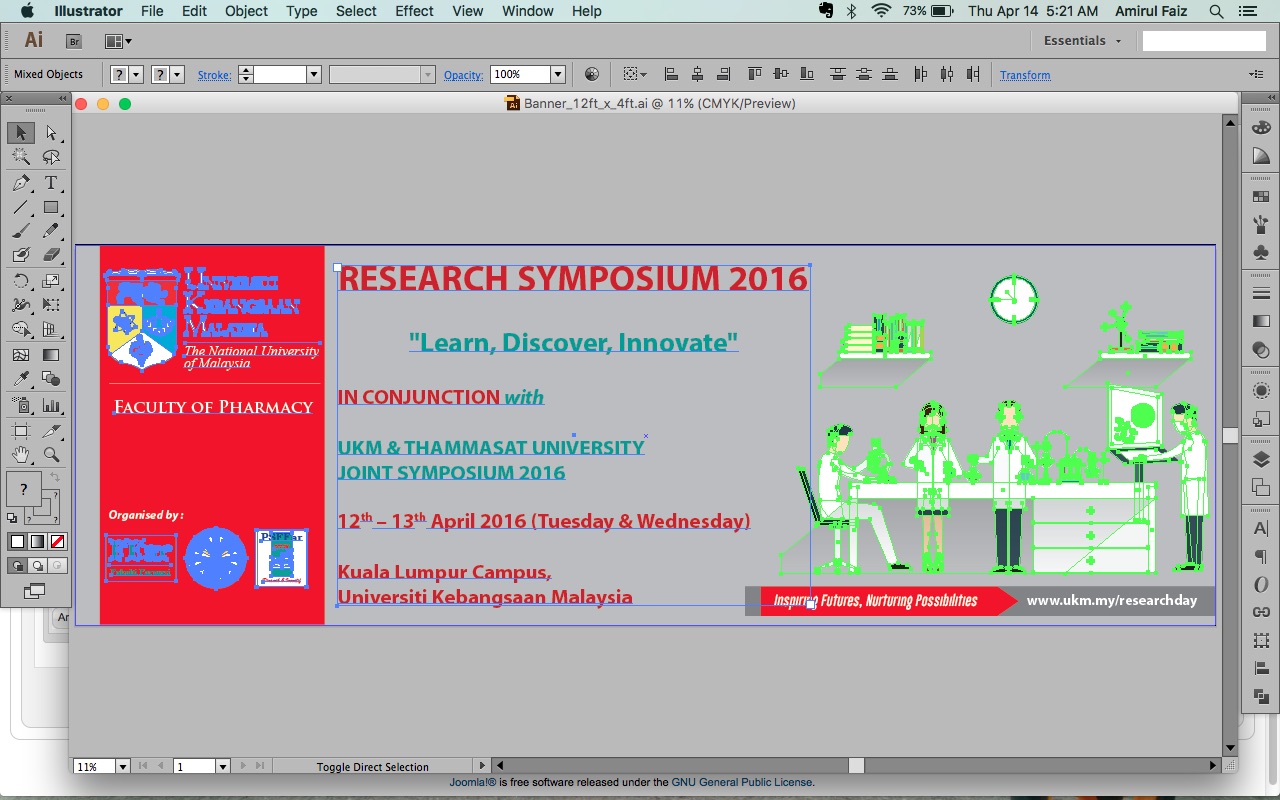Open Essentials workspace switcher
Viewport: 1280px width, 800px height.
pos(1082,41)
